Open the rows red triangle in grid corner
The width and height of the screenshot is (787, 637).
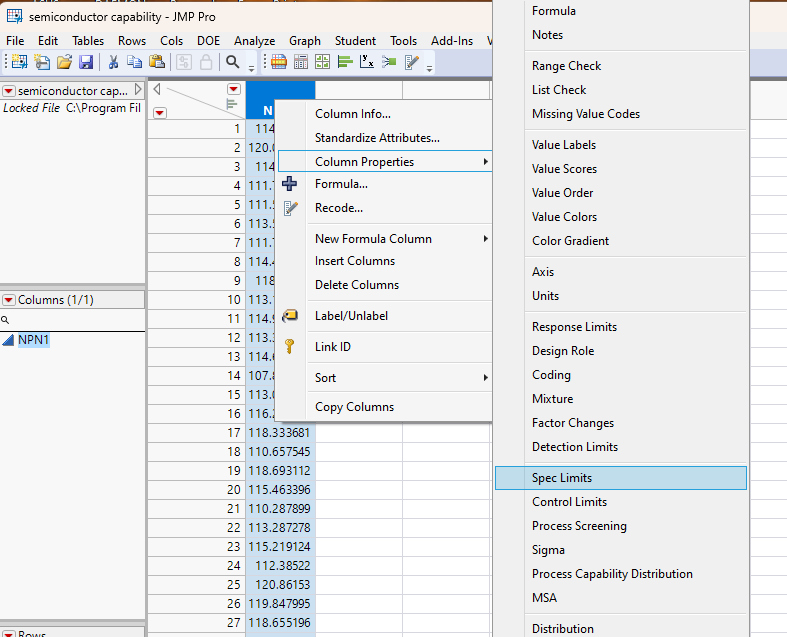pyautogui.click(x=160, y=113)
